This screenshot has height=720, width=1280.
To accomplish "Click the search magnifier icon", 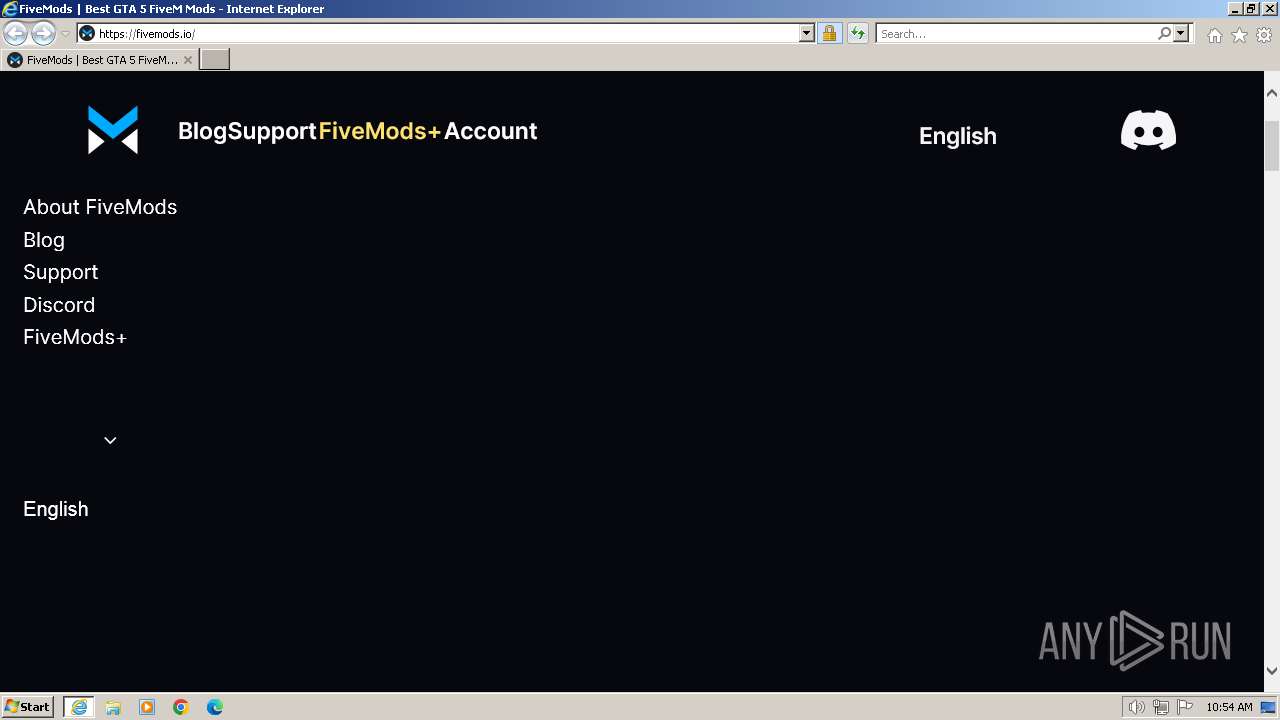I will (1164, 33).
